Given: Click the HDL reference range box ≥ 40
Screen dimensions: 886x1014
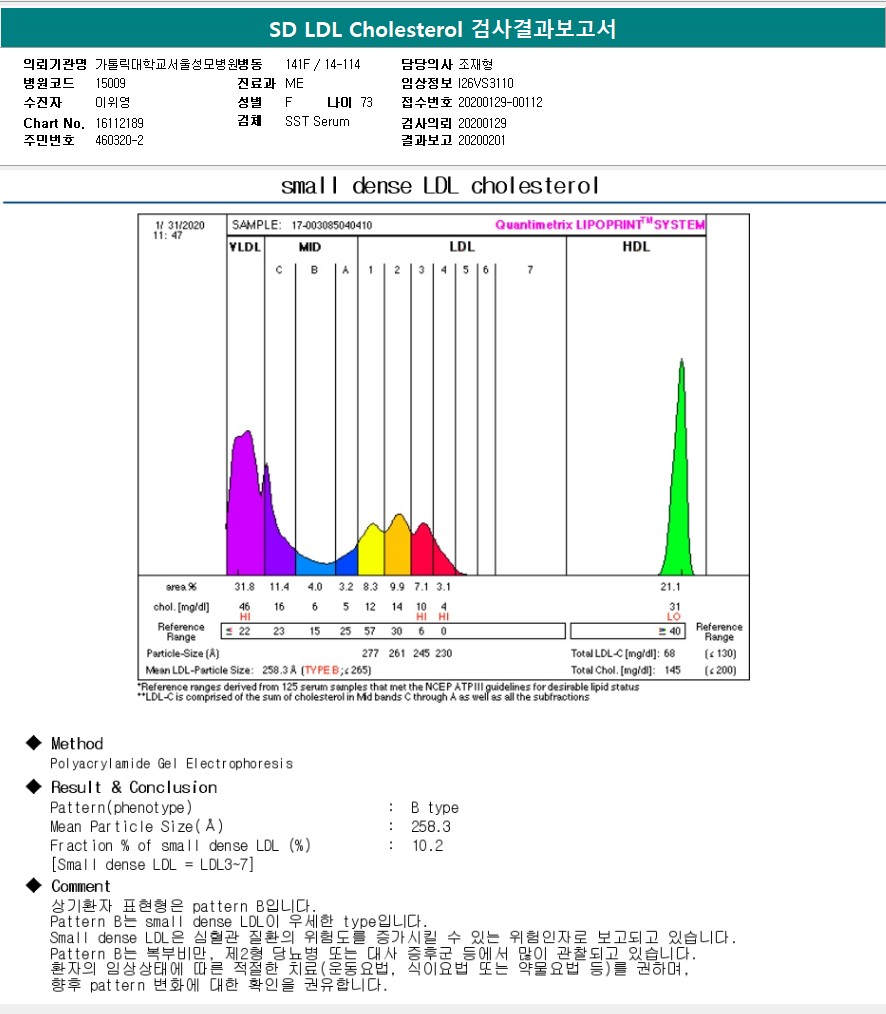Looking at the screenshot, I should coord(627,631).
